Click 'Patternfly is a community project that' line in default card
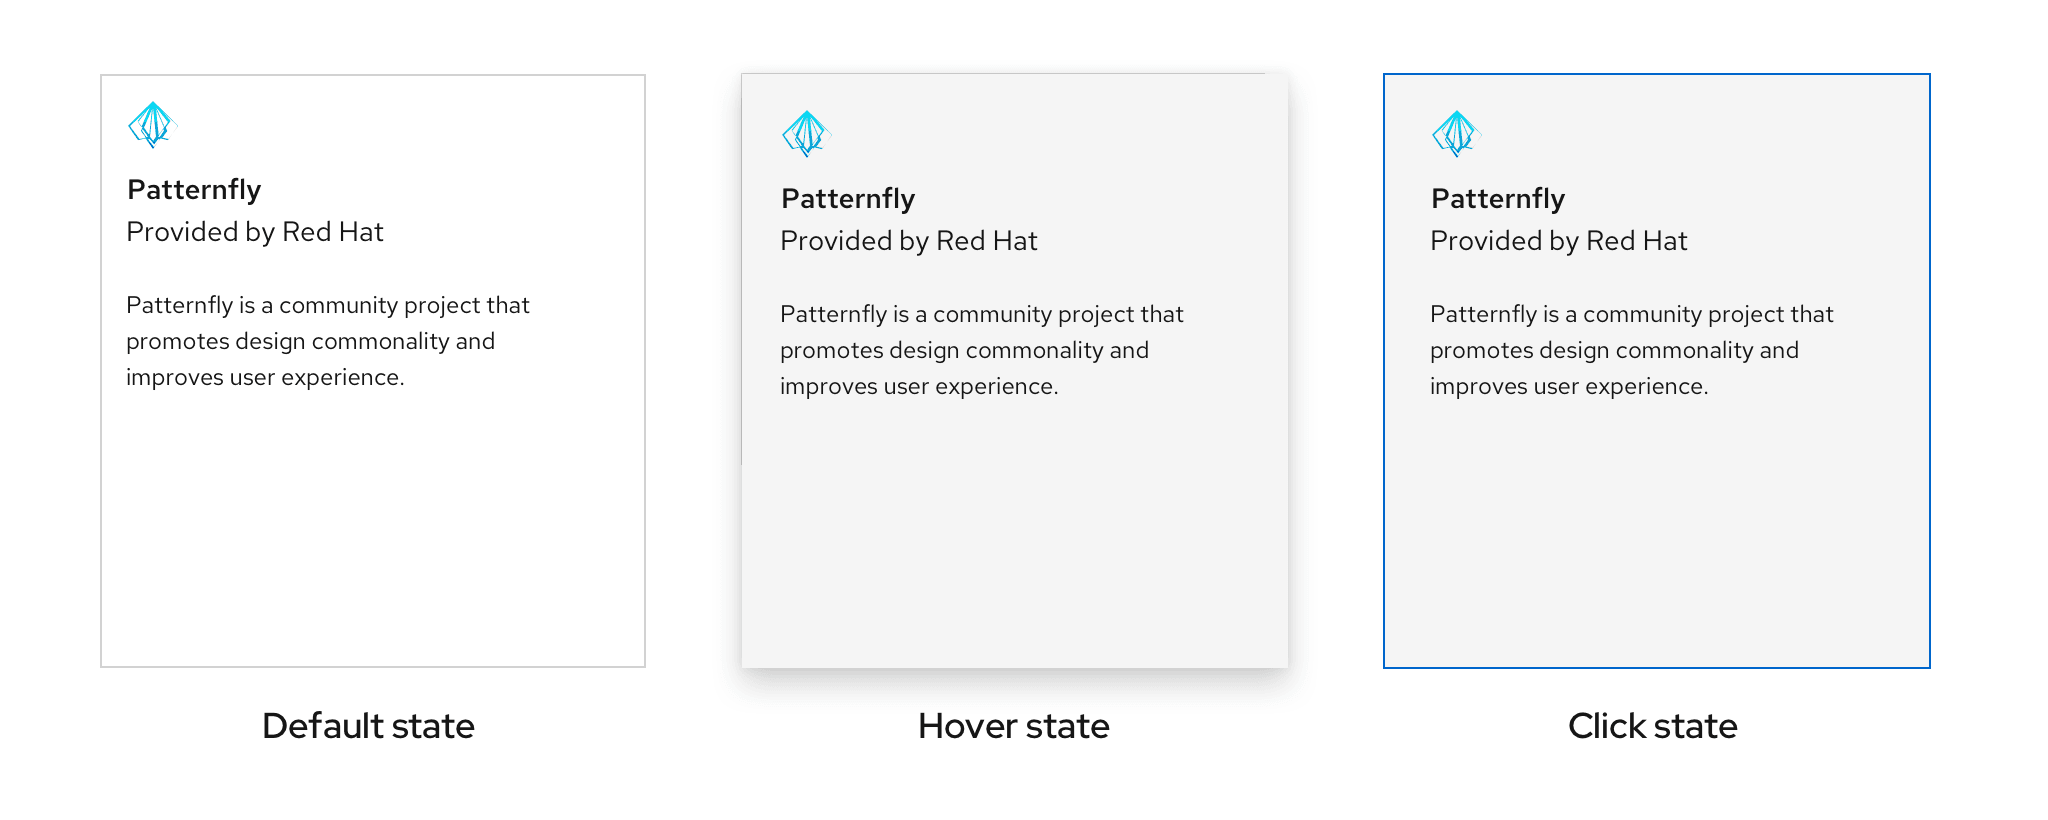 pyautogui.click(x=328, y=305)
